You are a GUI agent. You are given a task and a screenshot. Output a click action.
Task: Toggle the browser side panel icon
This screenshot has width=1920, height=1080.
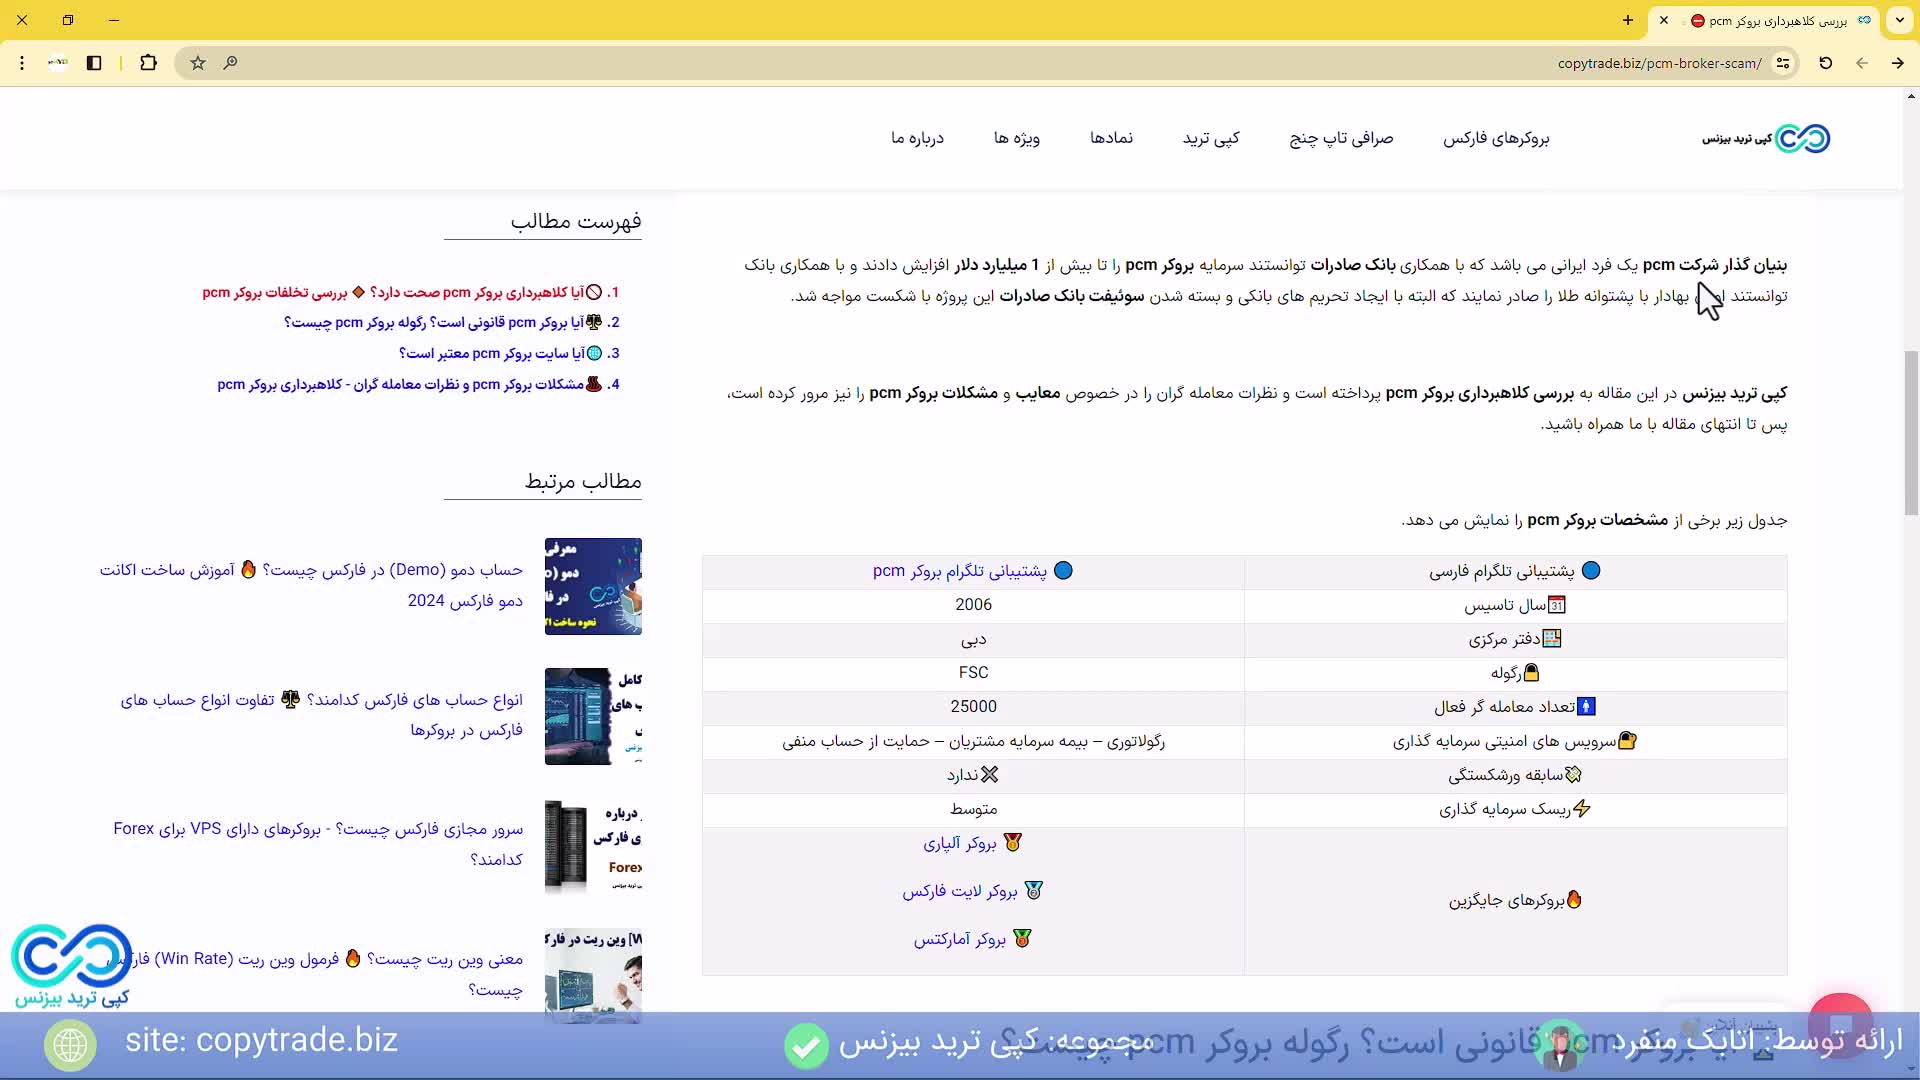pos(94,63)
